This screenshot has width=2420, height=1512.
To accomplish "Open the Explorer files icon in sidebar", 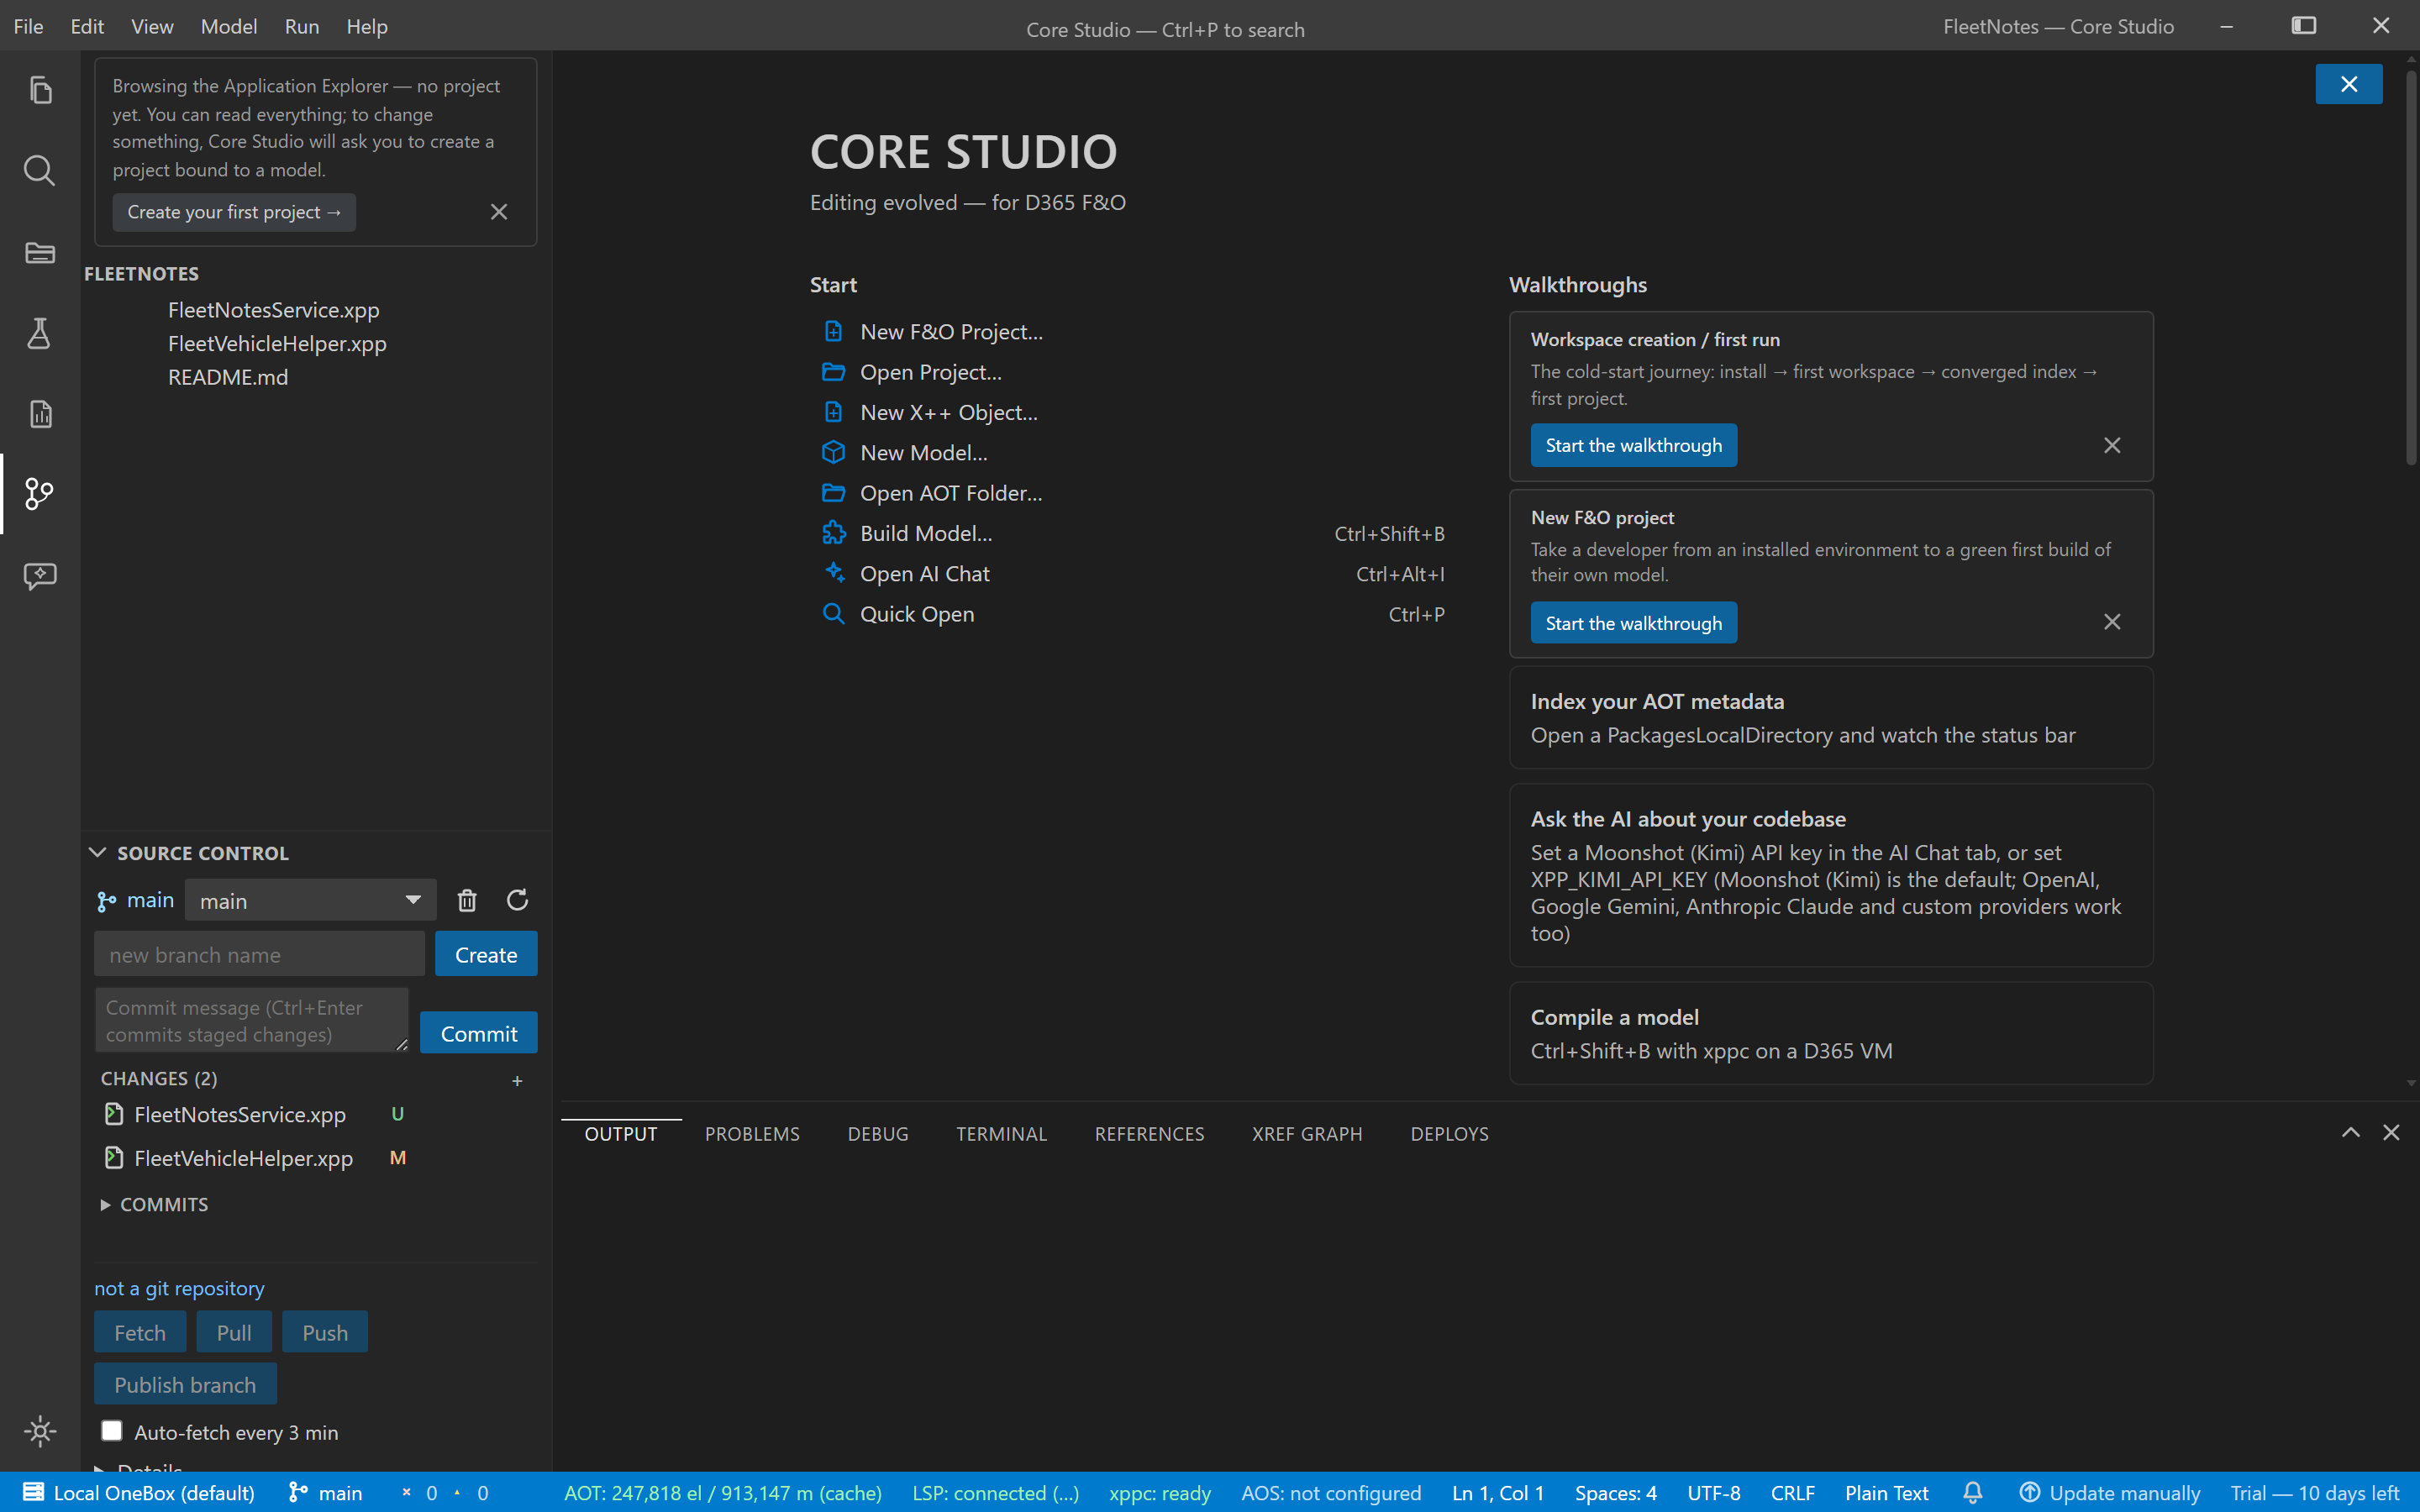I will 40,91.
